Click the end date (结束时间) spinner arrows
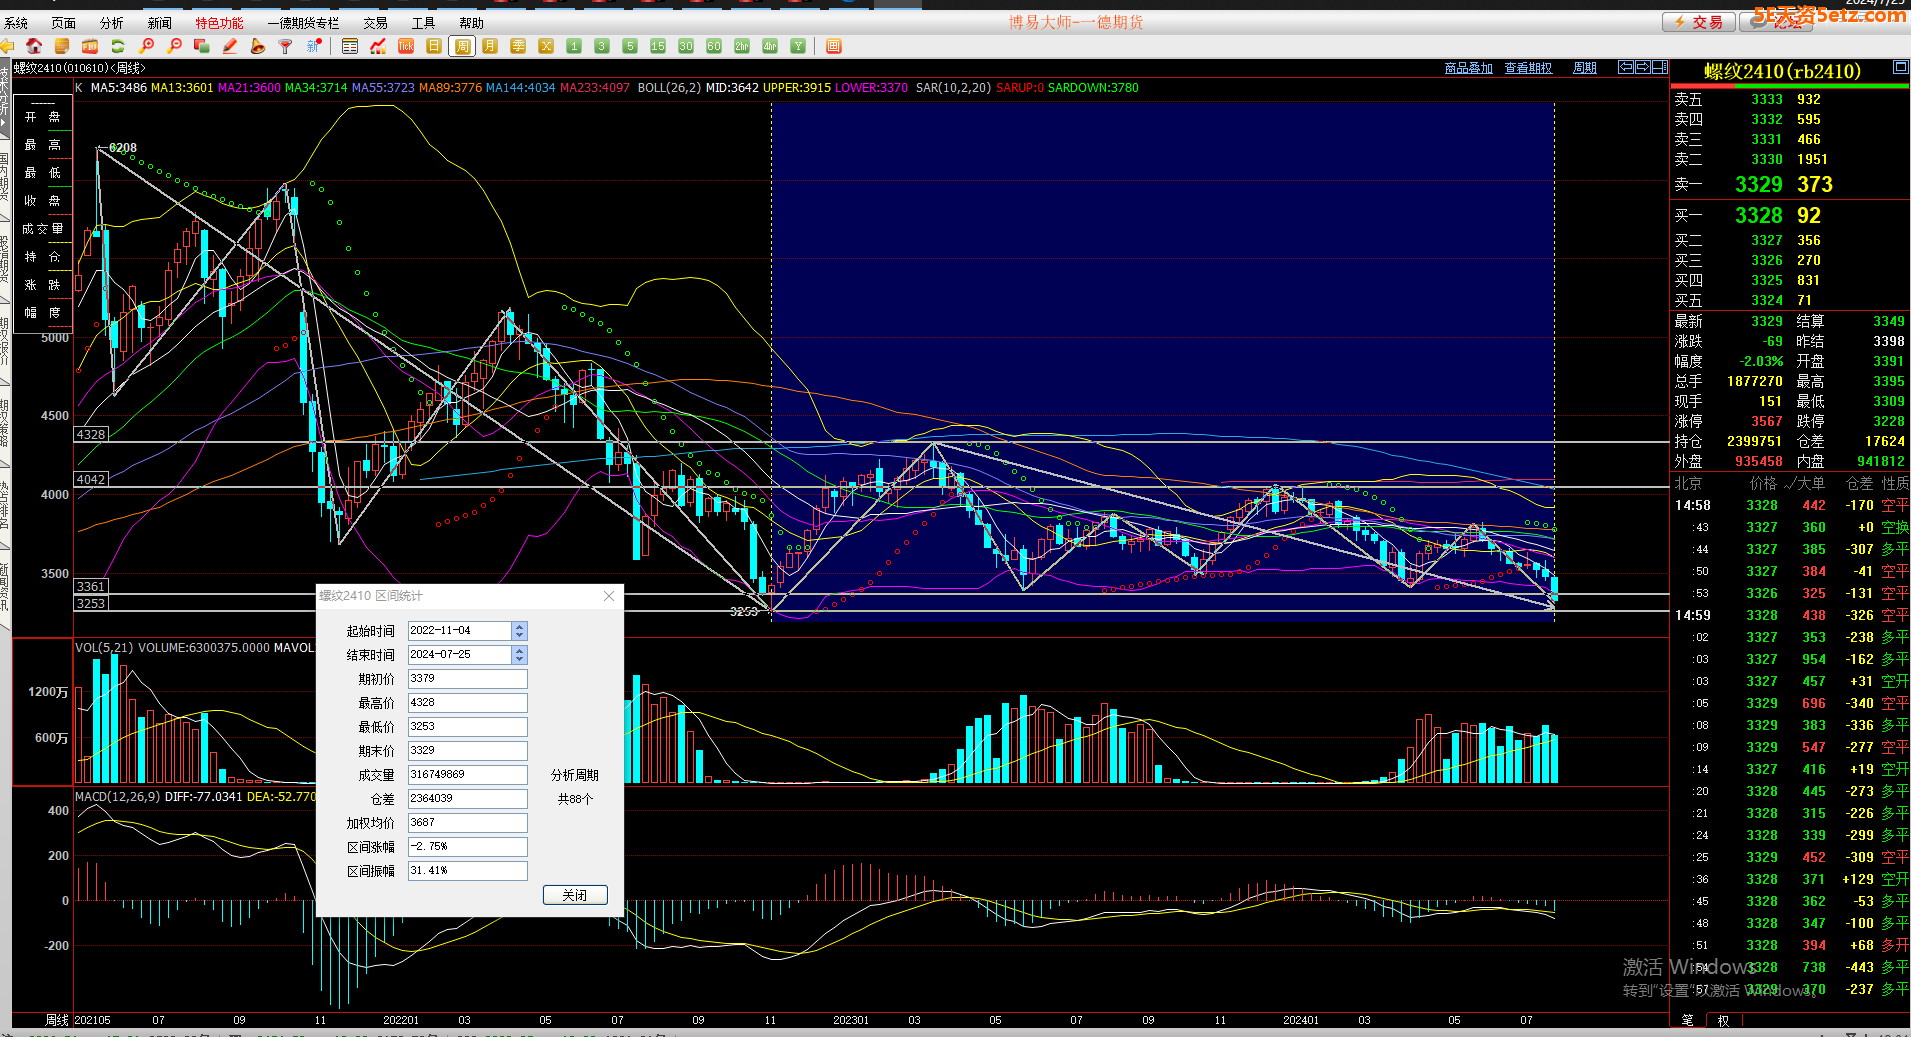1911x1037 pixels. [x=519, y=655]
